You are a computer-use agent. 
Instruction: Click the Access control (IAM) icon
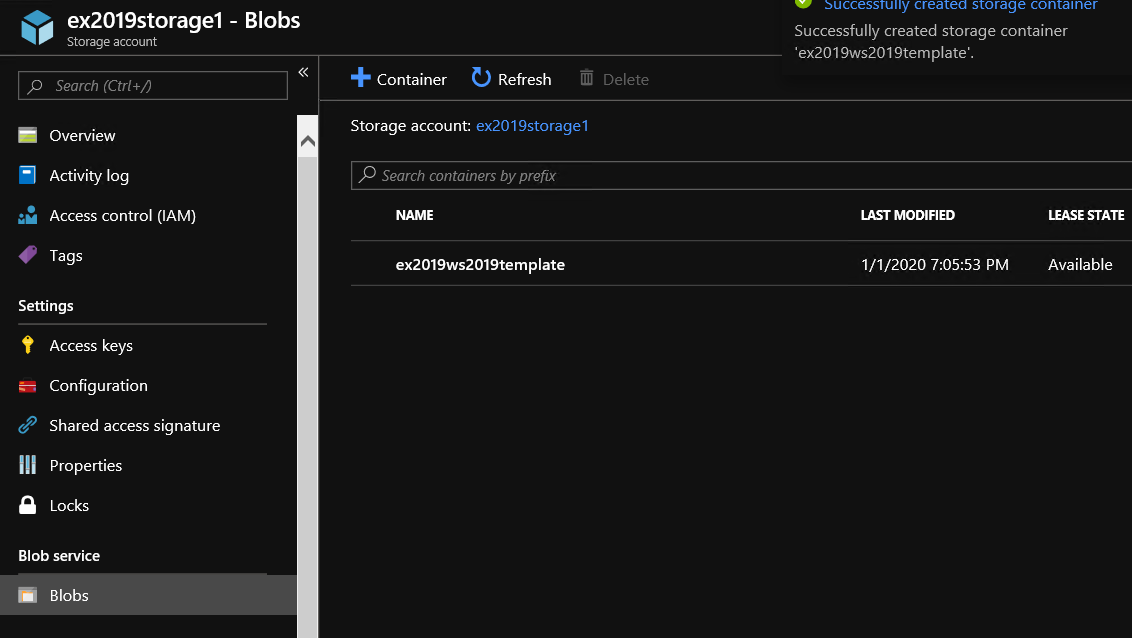click(28, 216)
